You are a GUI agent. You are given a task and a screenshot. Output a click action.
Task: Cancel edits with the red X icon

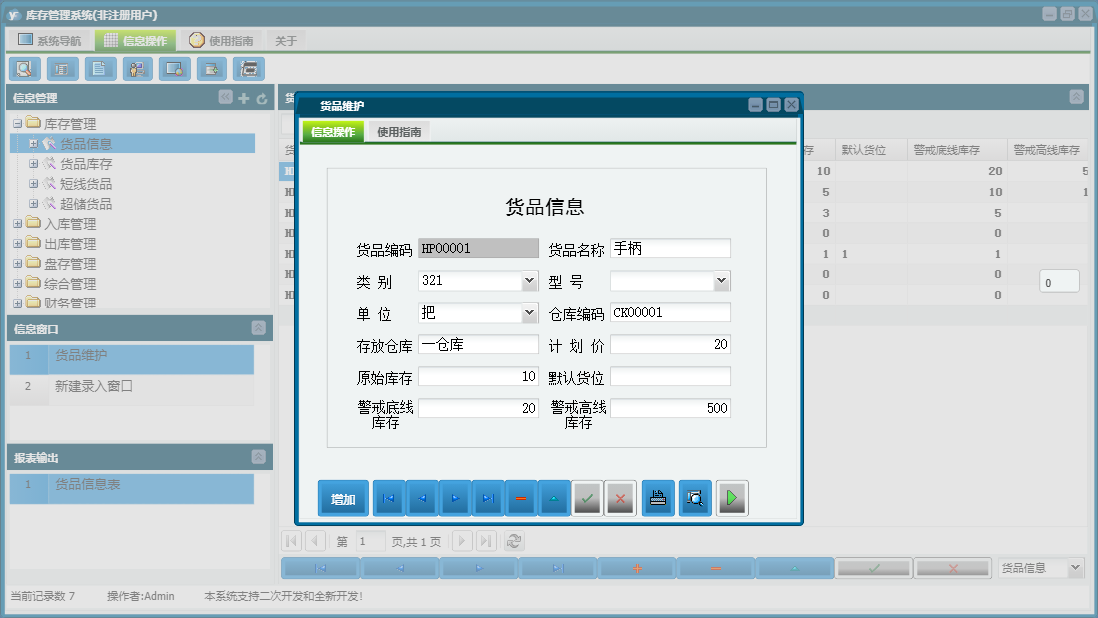point(621,497)
